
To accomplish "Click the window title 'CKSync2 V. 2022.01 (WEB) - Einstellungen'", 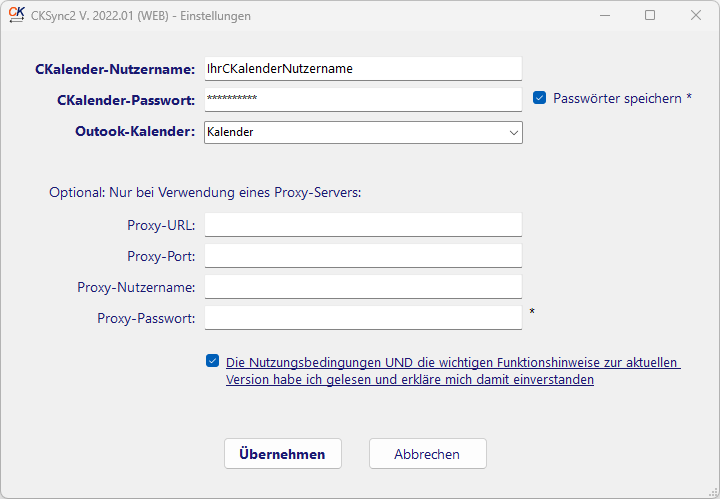I will click(x=141, y=16).
